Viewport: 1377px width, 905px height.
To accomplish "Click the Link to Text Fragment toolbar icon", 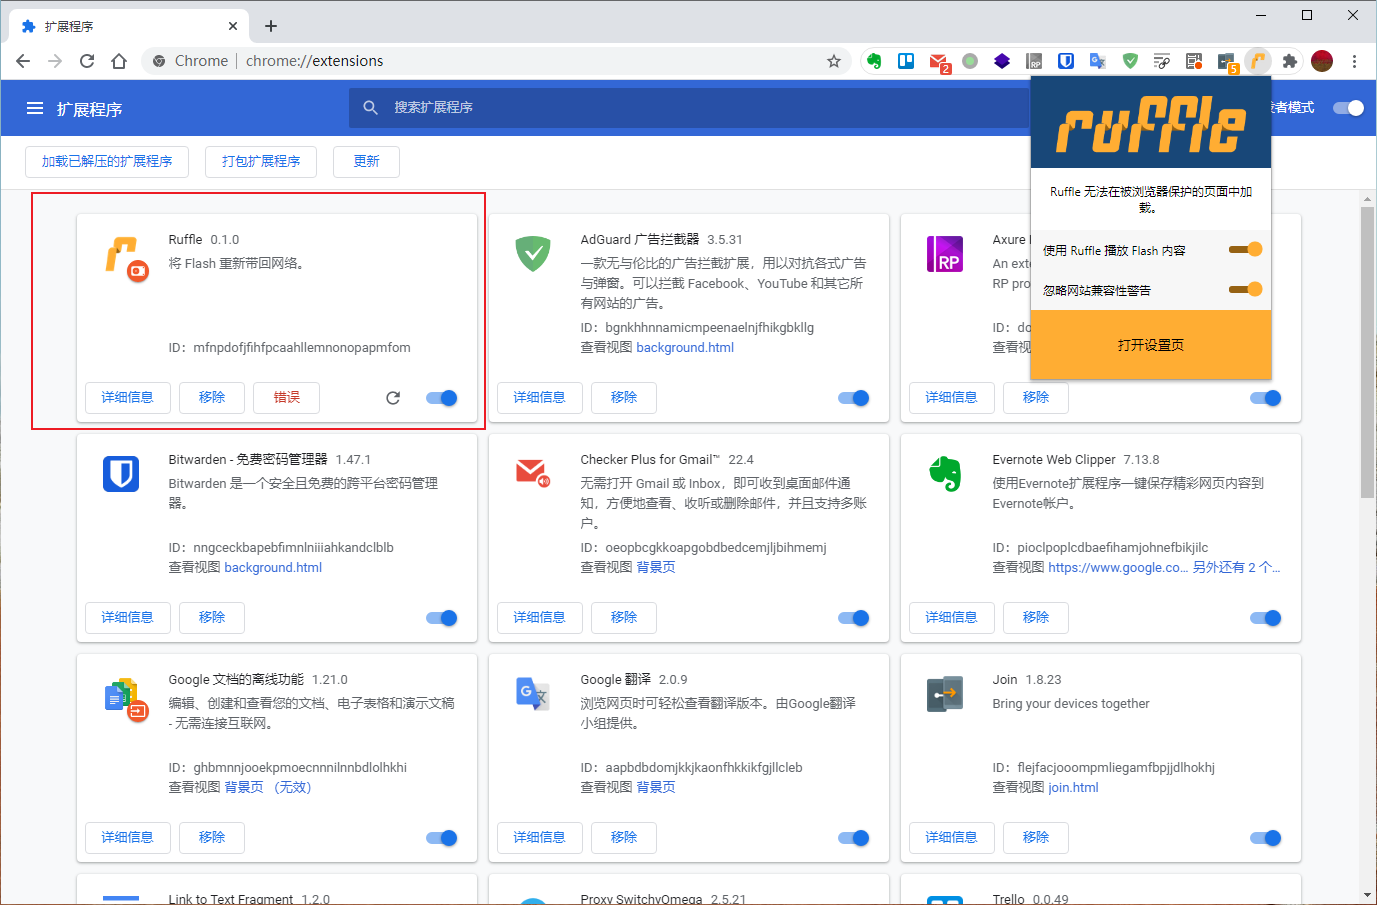I will tap(1162, 61).
